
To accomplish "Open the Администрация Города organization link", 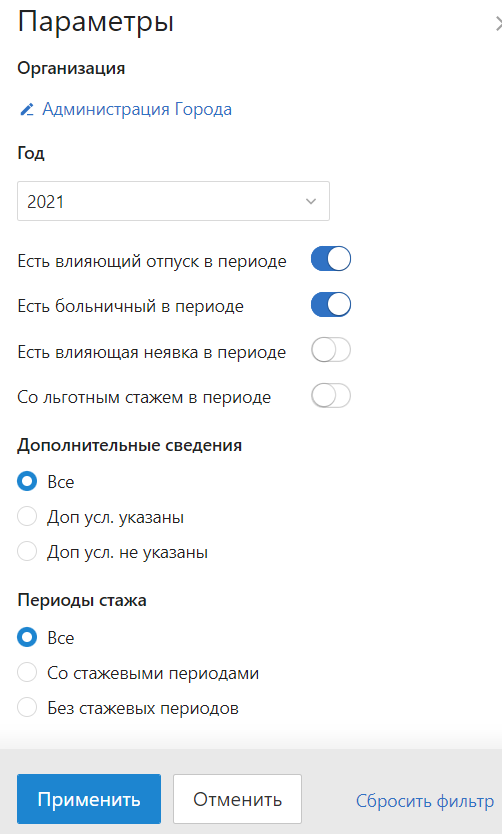I will 137,109.
